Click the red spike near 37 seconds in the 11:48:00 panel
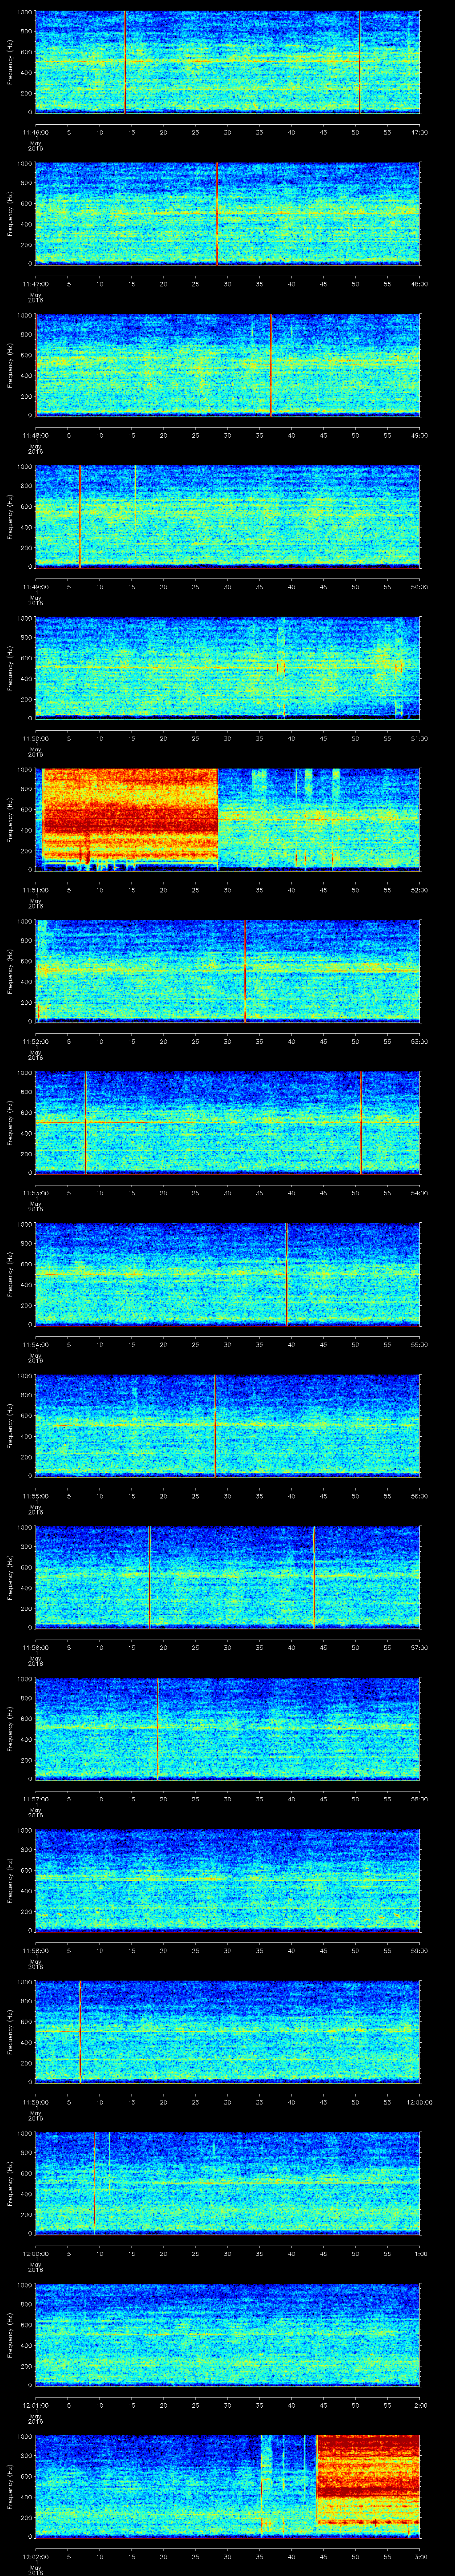455x2576 pixels. click(270, 364)
